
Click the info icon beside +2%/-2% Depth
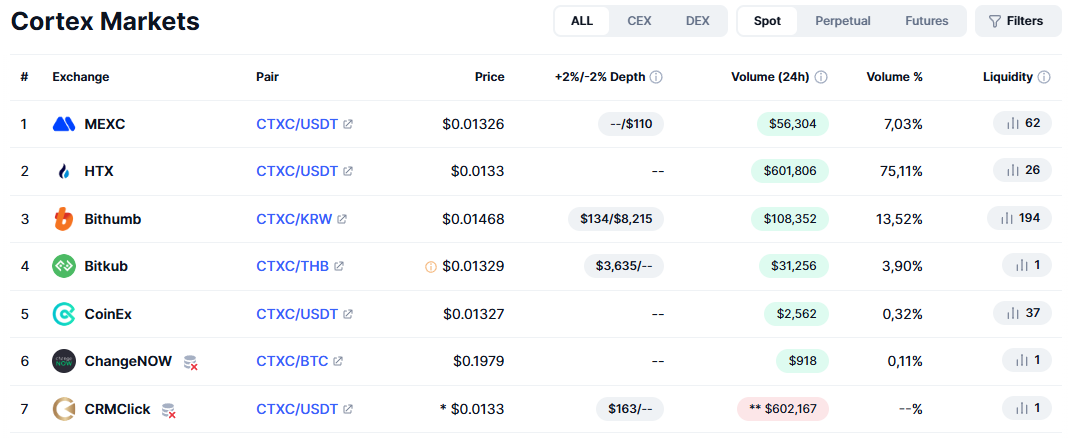pyautogui.click(x=656, y=77)
